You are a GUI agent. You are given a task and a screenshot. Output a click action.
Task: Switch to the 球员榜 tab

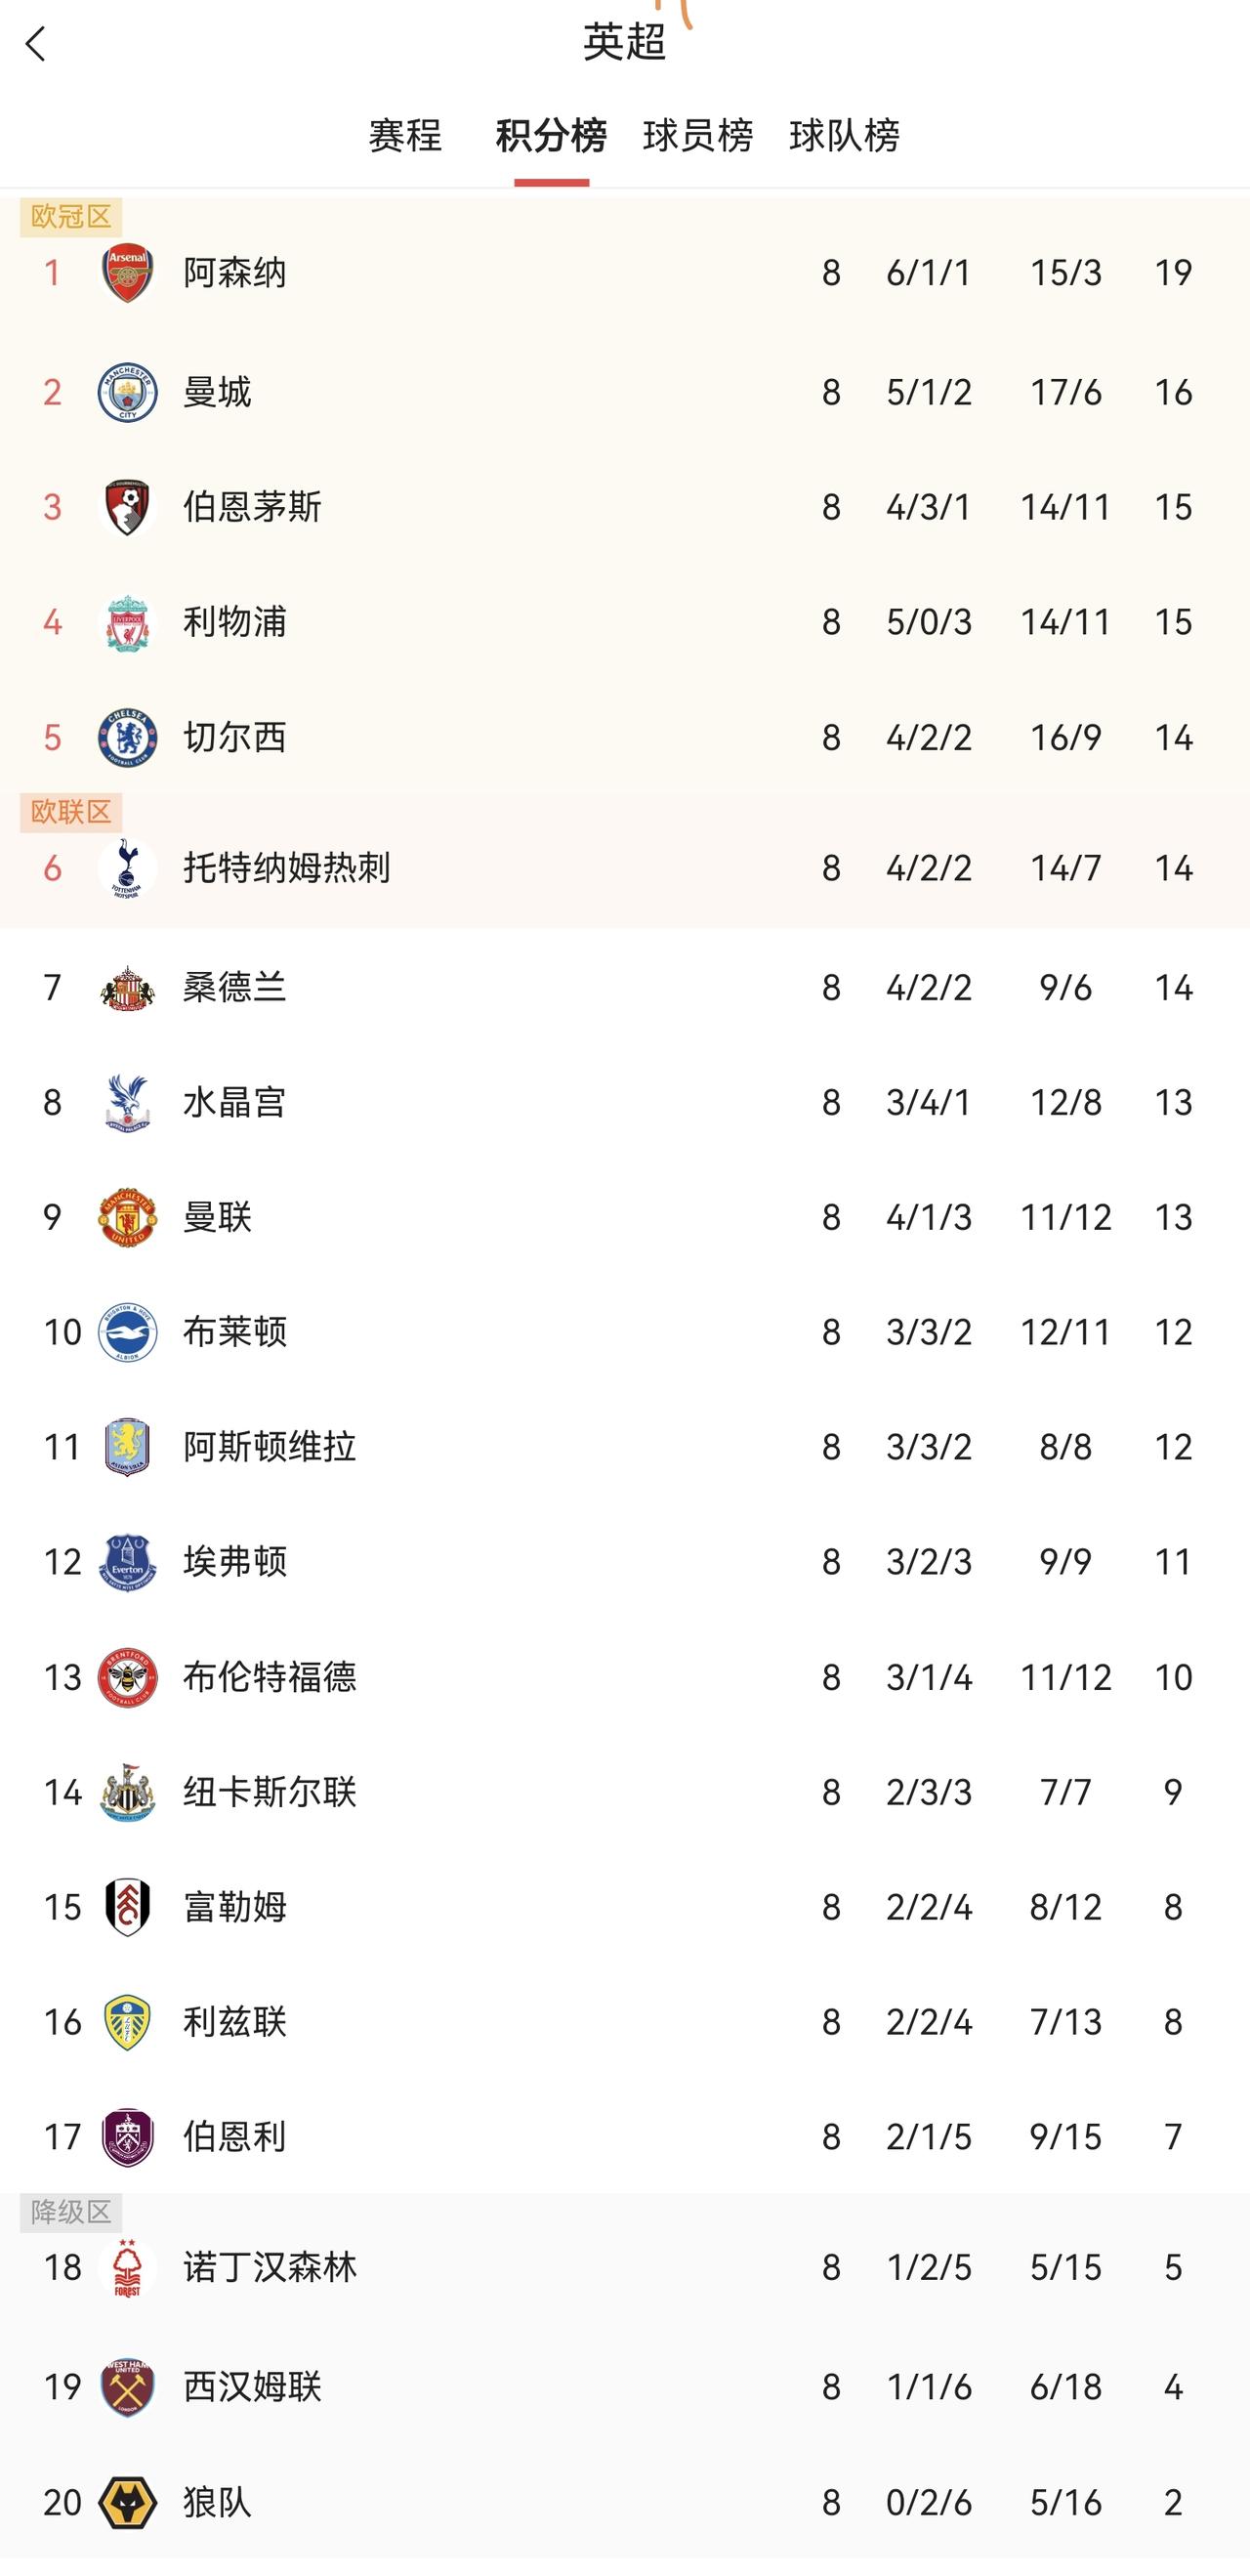(697, 135)
